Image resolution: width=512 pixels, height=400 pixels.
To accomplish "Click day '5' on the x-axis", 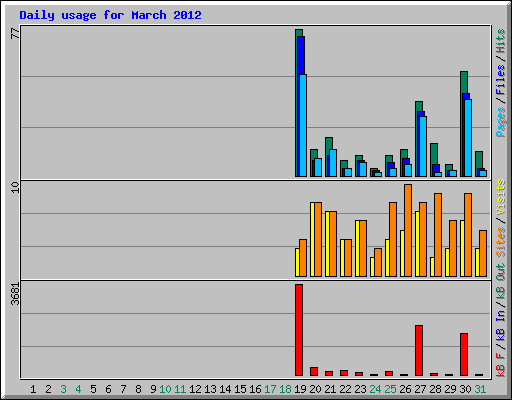I will [93, 389].
